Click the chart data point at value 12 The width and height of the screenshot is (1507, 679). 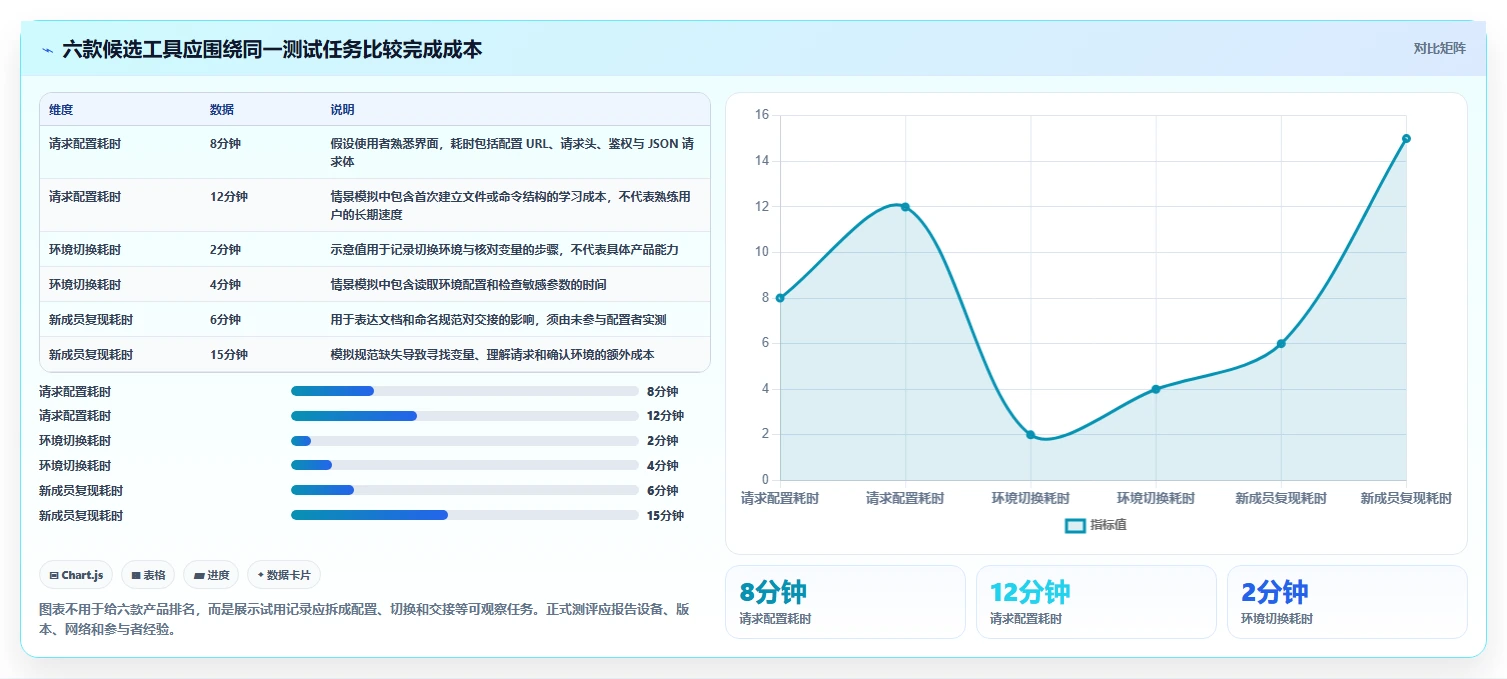pos(905,207)
